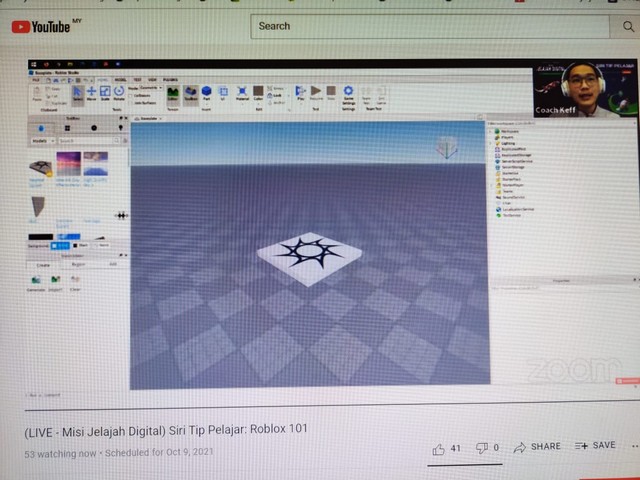Open Game Settings gear icon
The width and height of the screenshot is (640, 480).
(349, 93)
